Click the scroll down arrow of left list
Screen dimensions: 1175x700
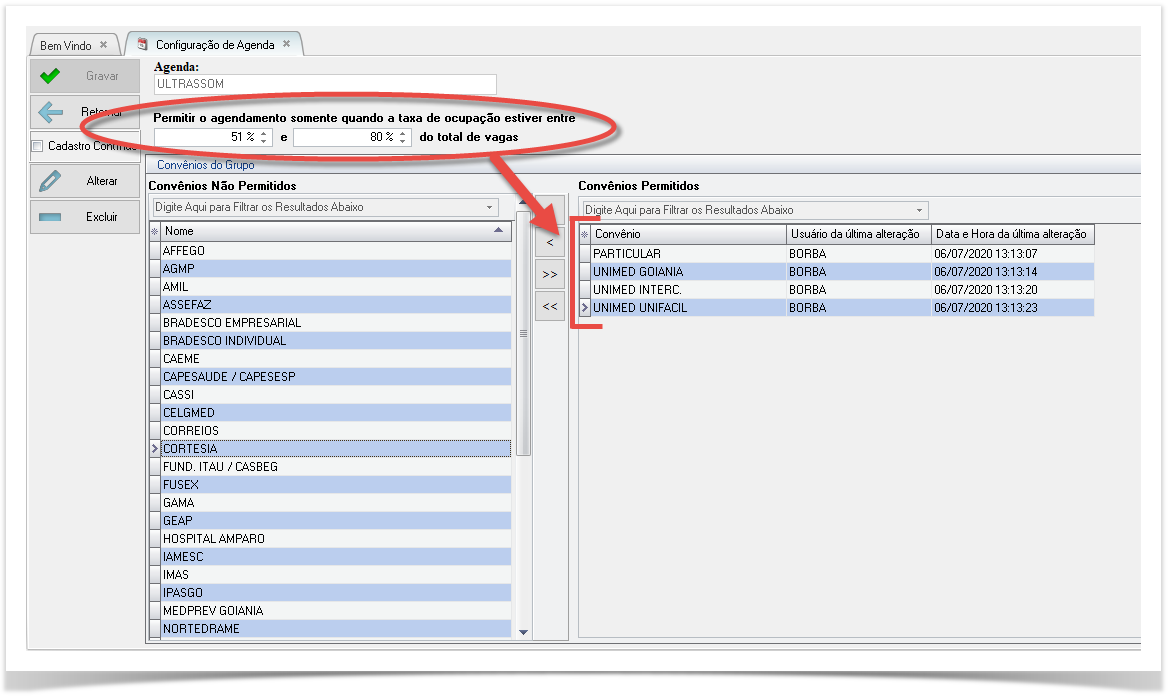click(523, 632)
